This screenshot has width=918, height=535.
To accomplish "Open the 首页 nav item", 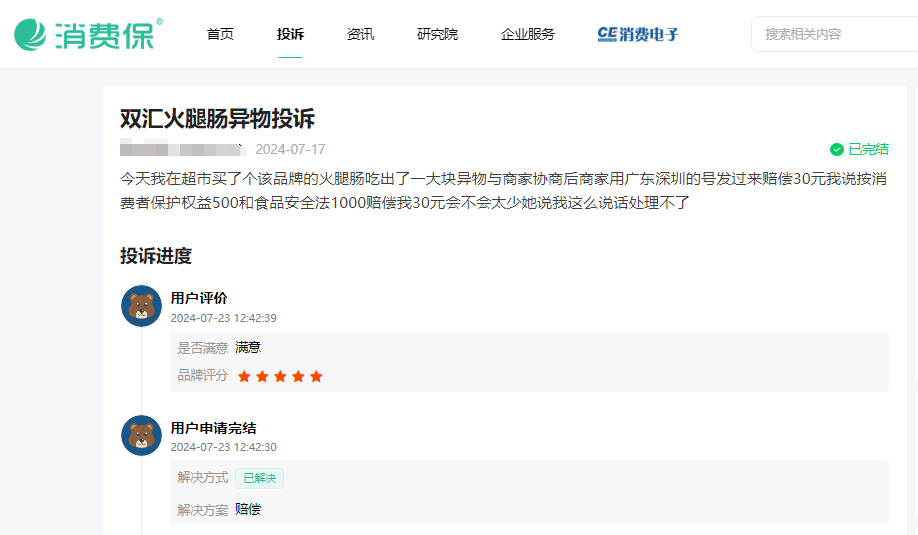I will [220, 34].
